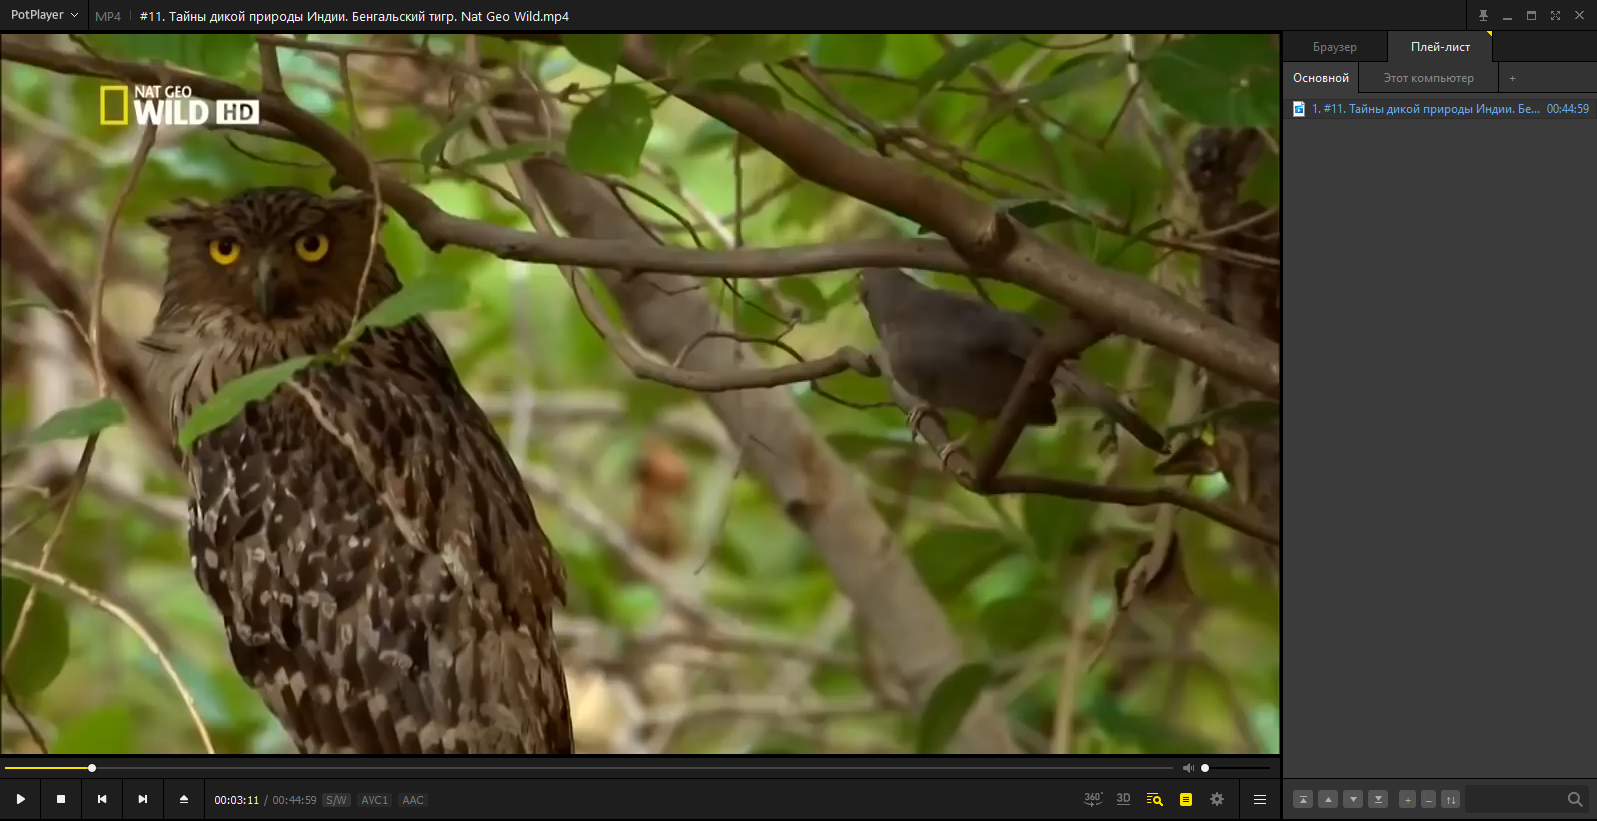
Task: Mute audio via the speaker icon
Action: pos(1188,768)
